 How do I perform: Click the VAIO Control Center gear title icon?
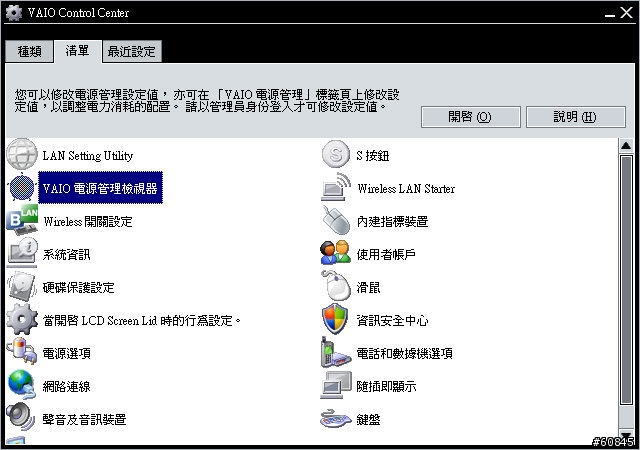pos(14,13)
